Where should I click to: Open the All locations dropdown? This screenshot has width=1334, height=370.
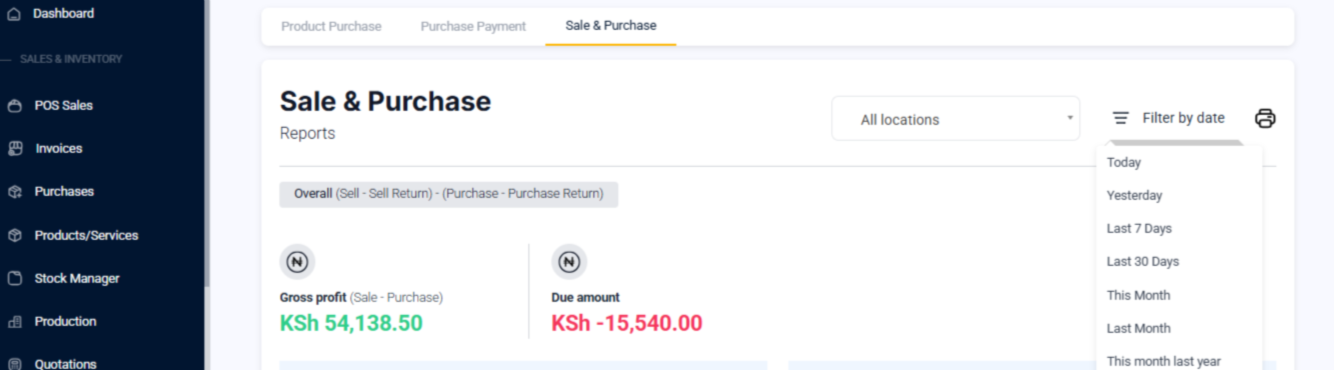pyautogui.click(x=955, y=119)
